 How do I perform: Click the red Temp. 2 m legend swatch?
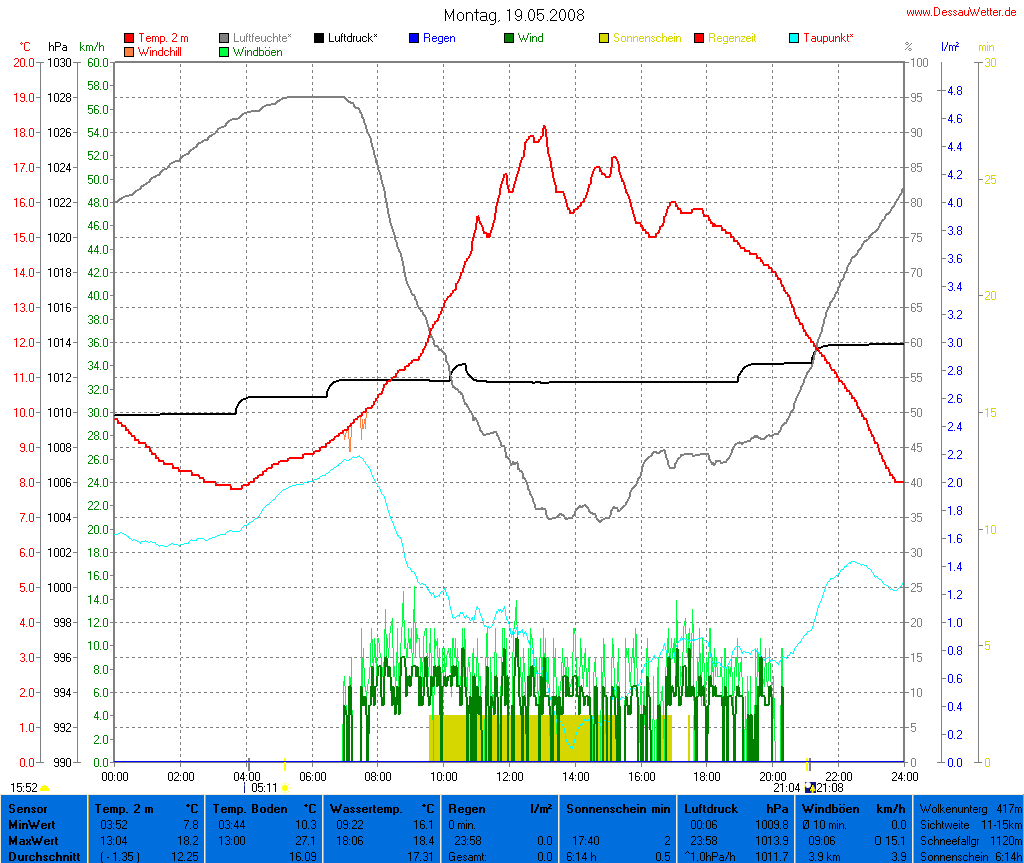click(x=129, y=38)
